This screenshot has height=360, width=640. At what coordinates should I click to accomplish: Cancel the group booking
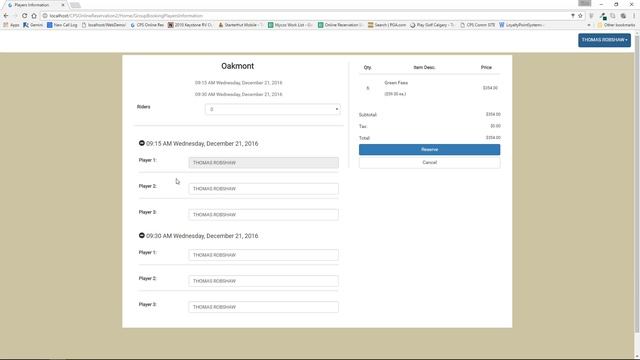pos(429,162)
